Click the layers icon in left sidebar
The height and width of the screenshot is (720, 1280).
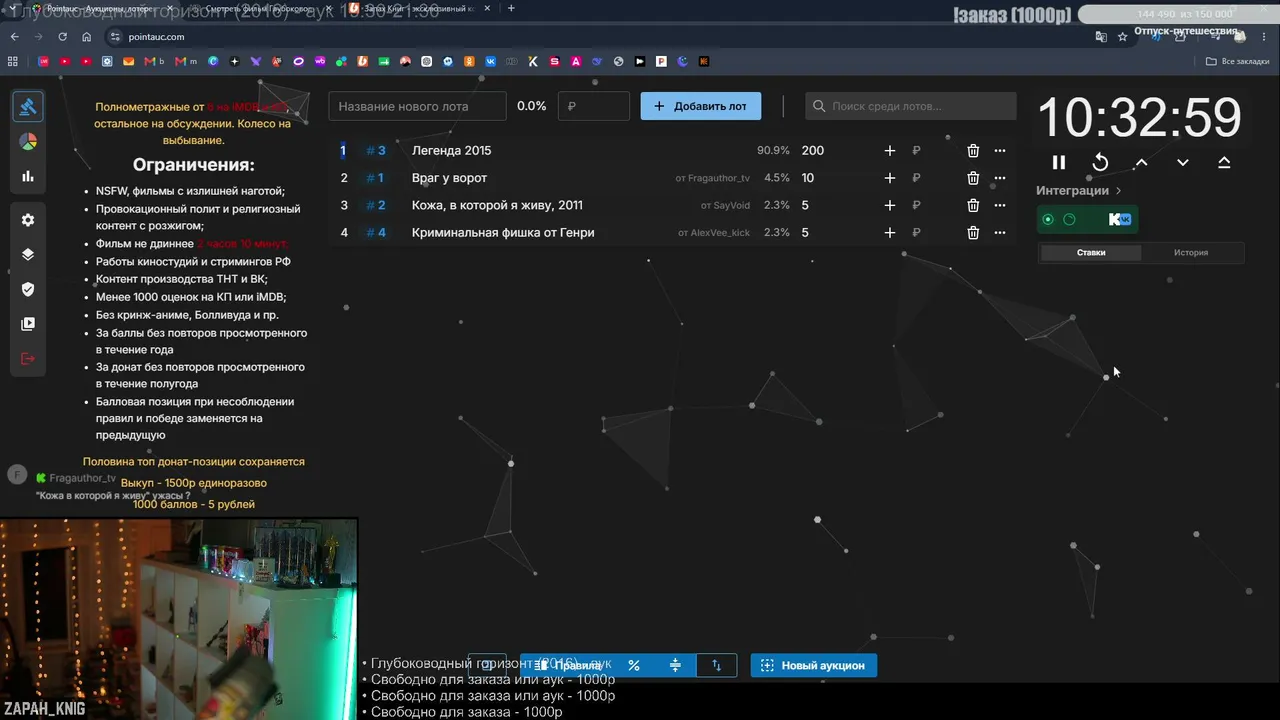[x=28, y=254]
